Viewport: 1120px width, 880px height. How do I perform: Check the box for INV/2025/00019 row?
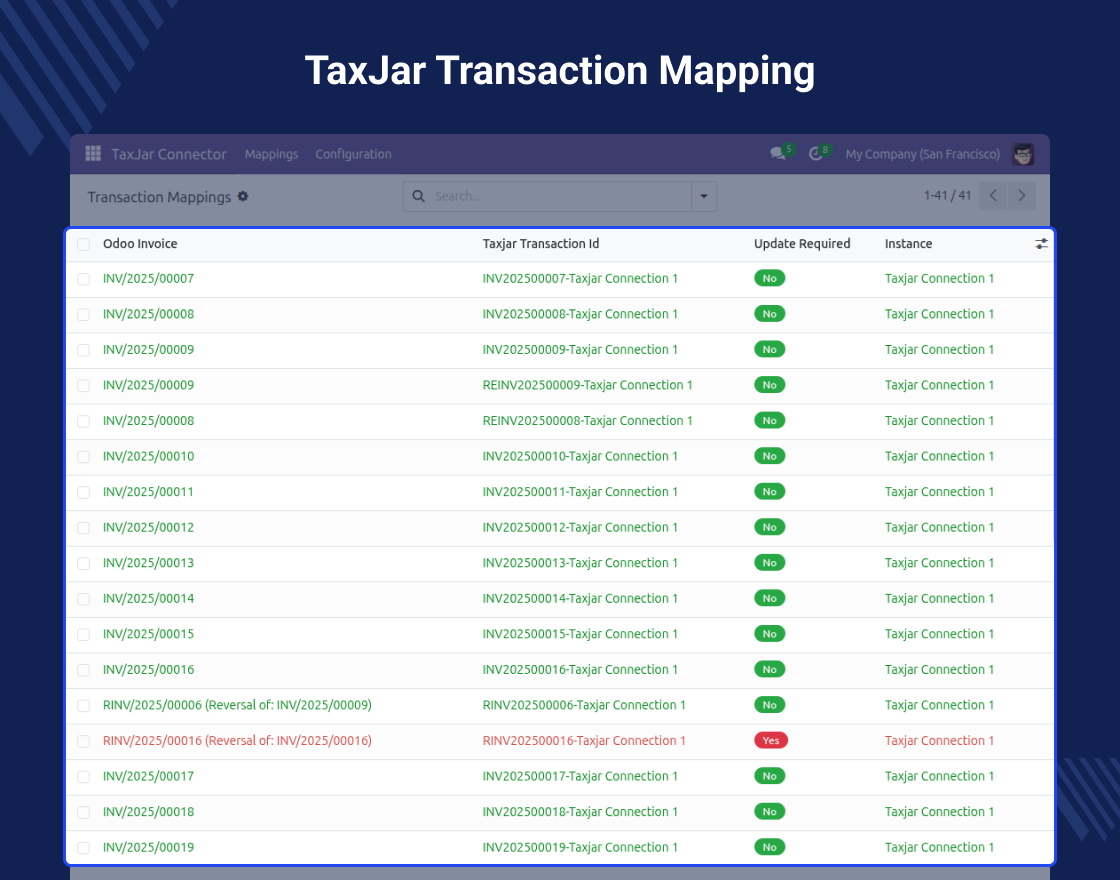[x=84, y=848]
